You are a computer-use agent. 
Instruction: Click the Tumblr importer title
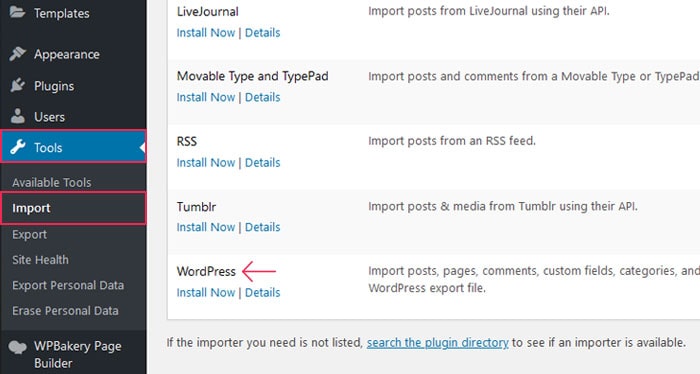tap(196, 207)
